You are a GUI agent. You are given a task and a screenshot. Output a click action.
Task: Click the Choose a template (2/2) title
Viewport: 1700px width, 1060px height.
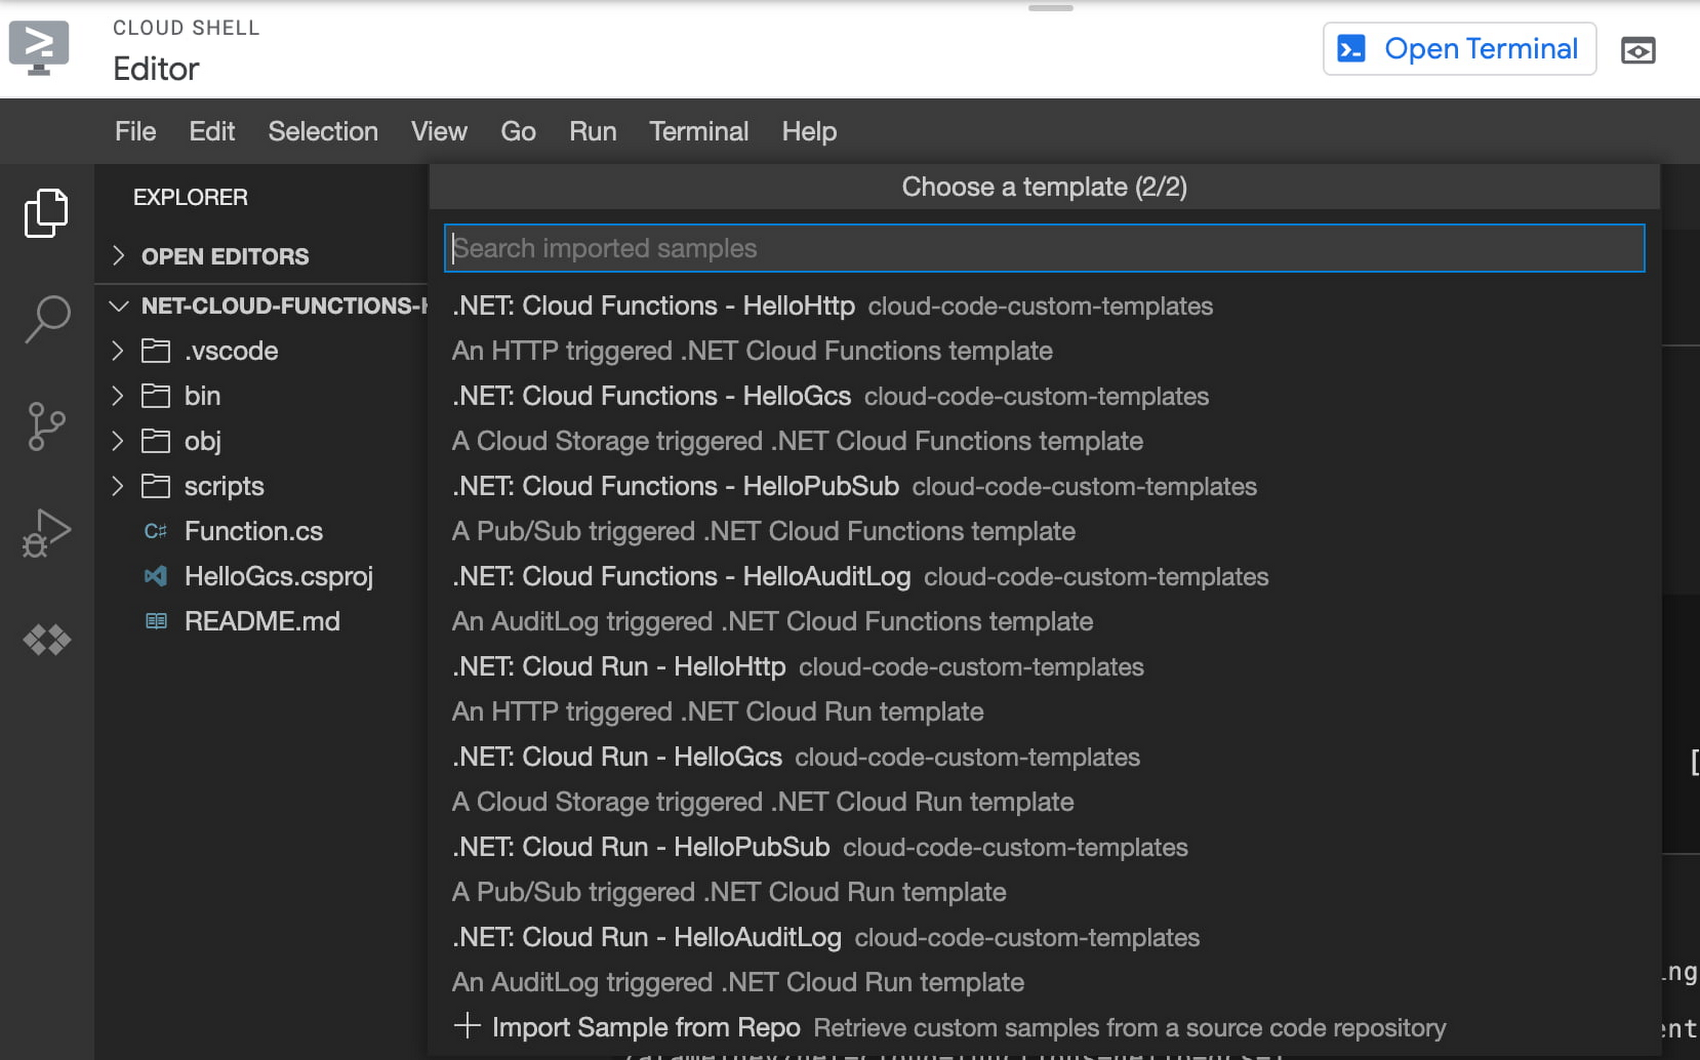[x=1044, y=187]
